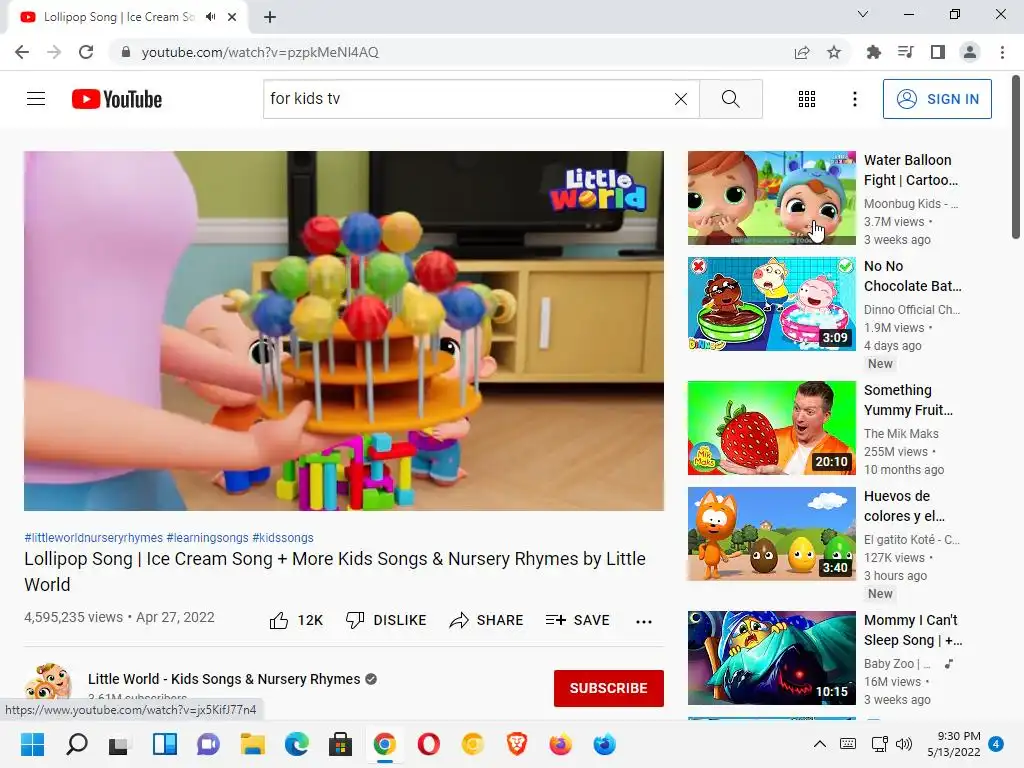Screen dimensions: 1024x768
Task: Like the video with thumbs up
Action: point(296,620)
